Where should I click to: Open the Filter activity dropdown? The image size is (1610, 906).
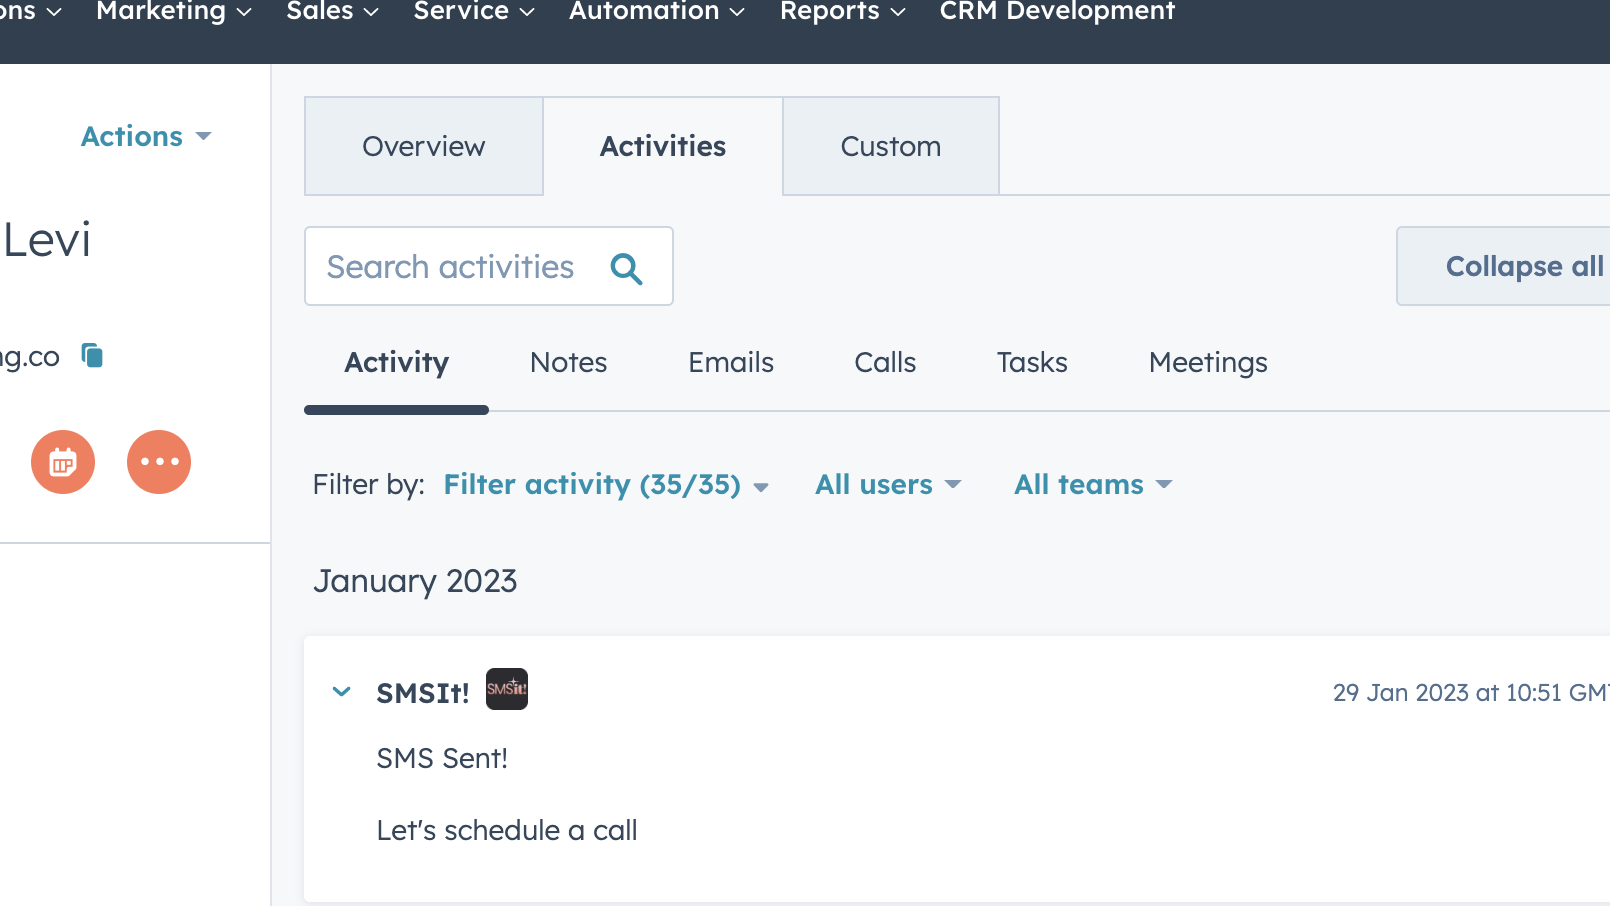click(604, 484)
